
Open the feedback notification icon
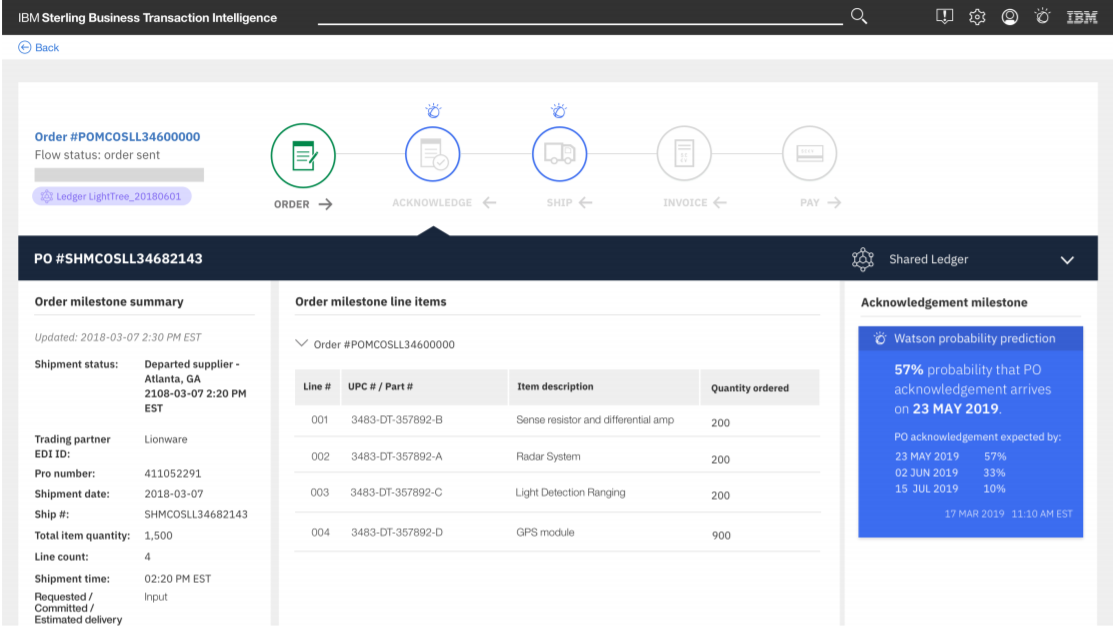click(x=944, y=16)
